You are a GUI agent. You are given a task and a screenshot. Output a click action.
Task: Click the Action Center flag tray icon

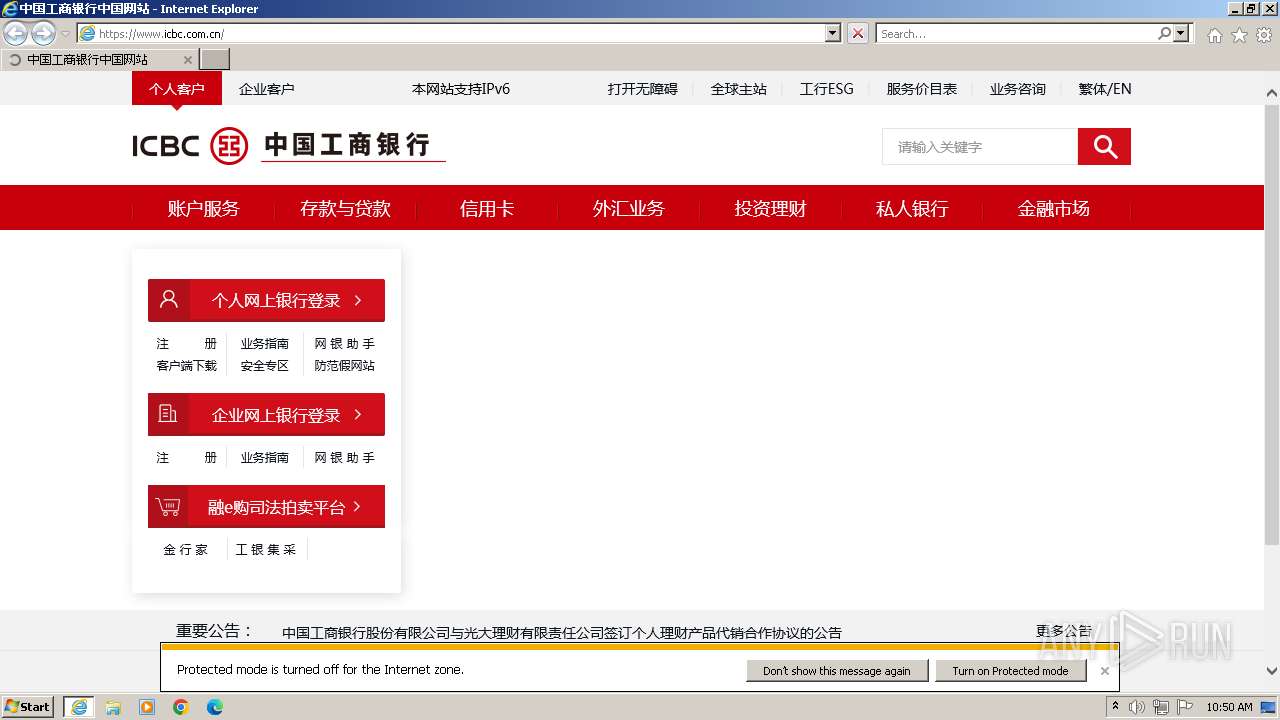(x=1185, y=707)
